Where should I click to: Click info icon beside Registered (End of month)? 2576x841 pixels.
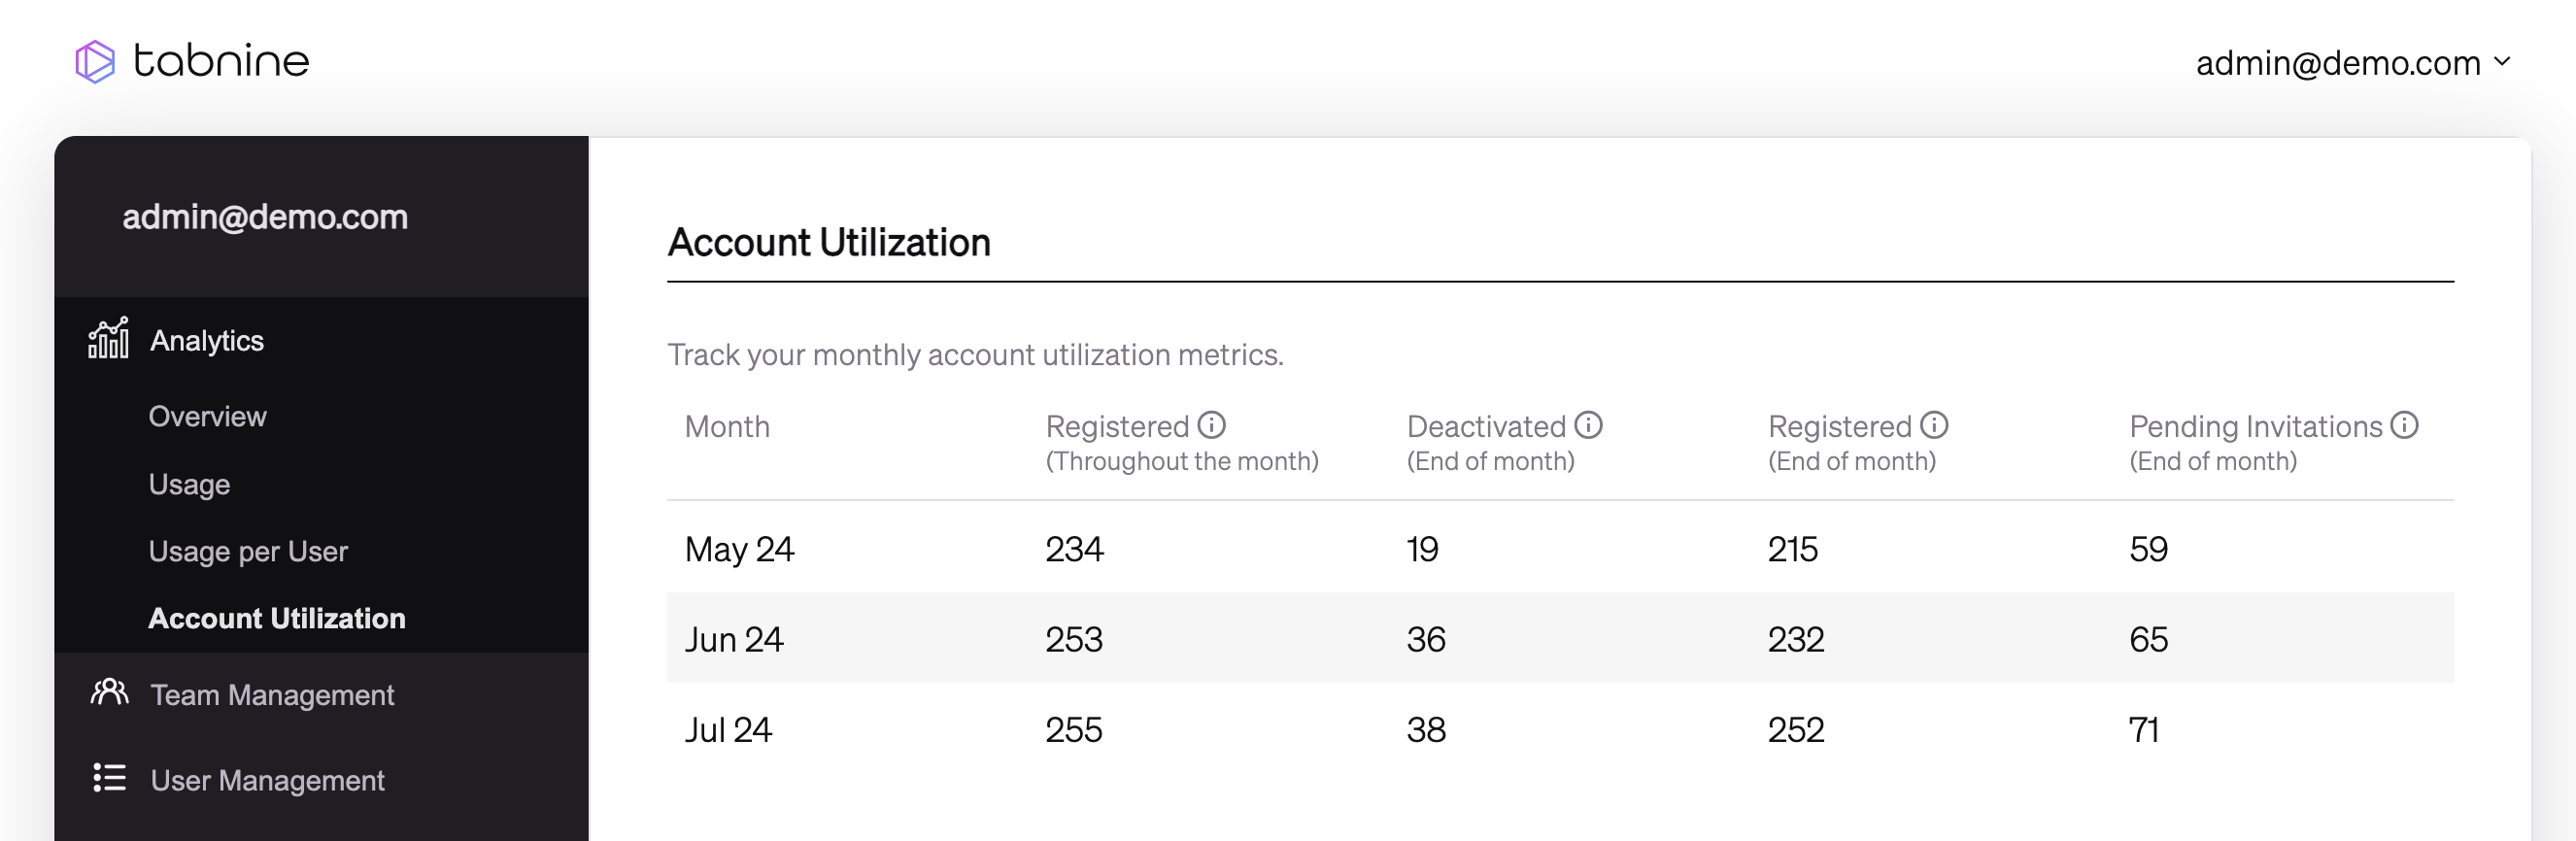click(x=1934, y=425)
